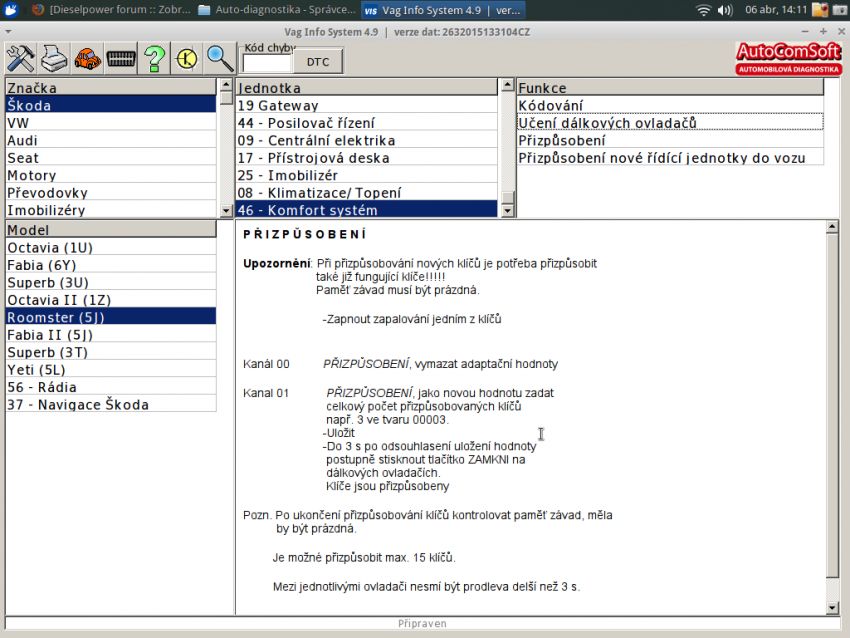Click the clock showing 06 abr, 14:11

coord(776,10)
